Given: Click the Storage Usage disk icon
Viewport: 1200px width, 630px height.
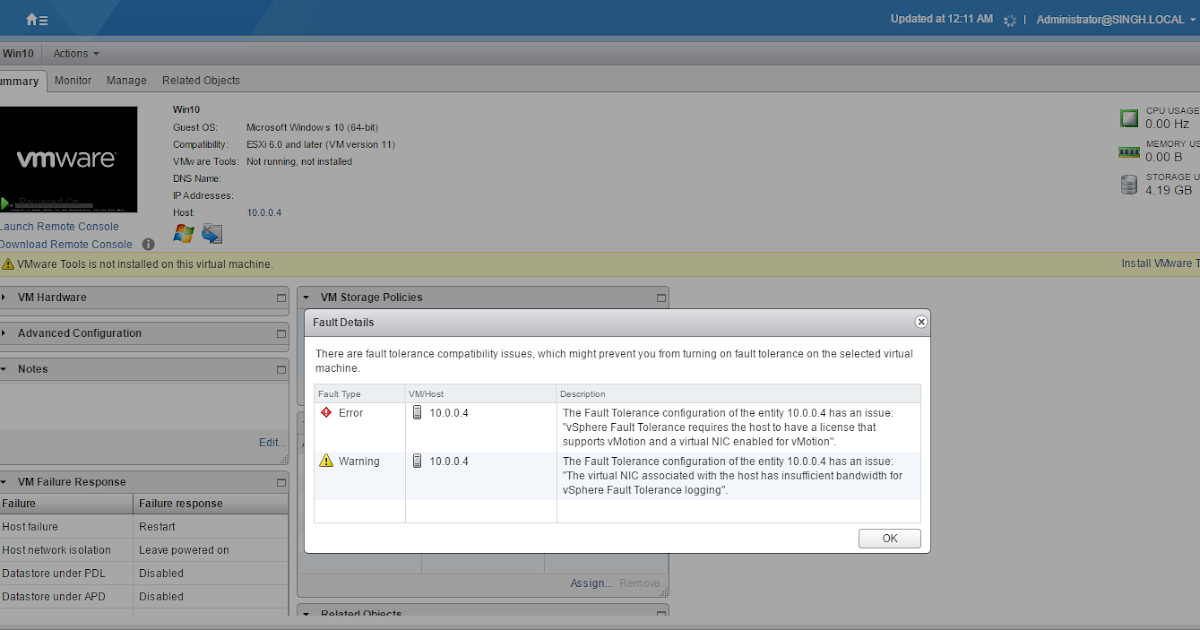Looking at the screenshot, I should tap(1128, 184).
